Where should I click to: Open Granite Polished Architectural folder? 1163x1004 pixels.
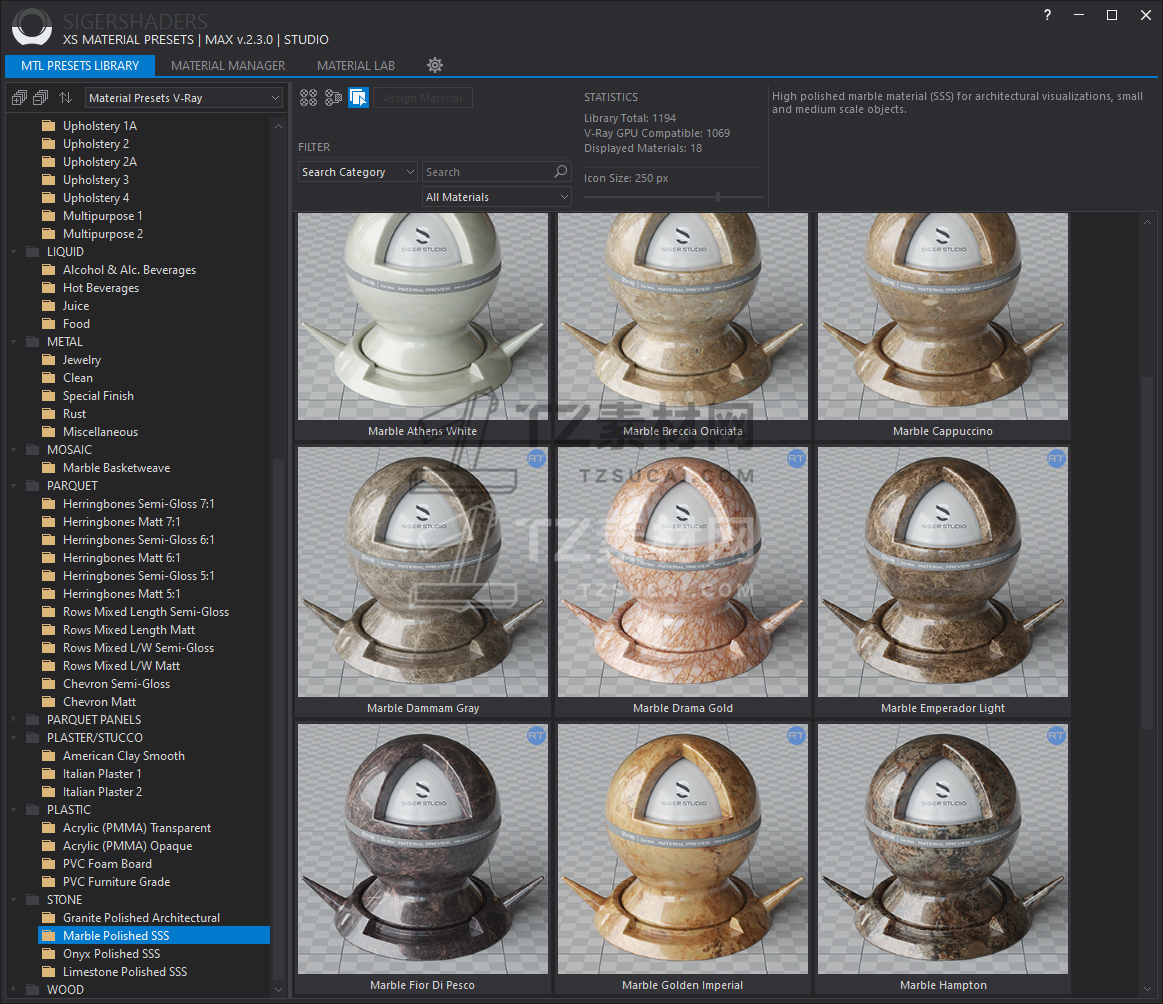tap(141, 918)
